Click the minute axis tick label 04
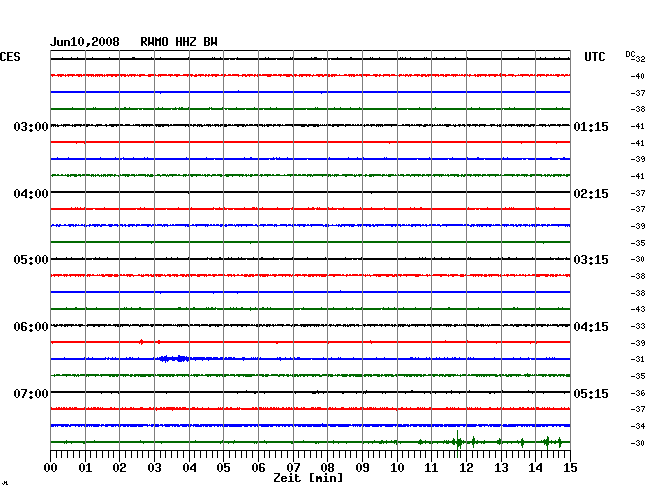650x494 pixels. point(189,468)
